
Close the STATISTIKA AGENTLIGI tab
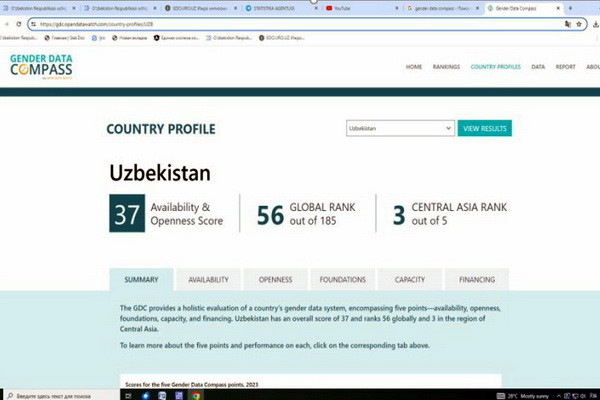tap(316, 8)
